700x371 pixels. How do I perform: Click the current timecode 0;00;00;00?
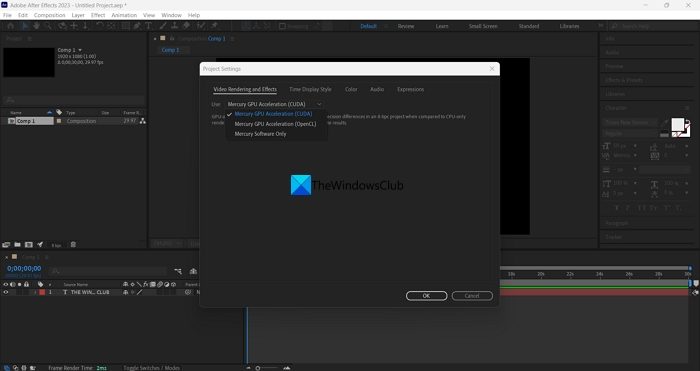pyautogui.click(x=24, y=268)
